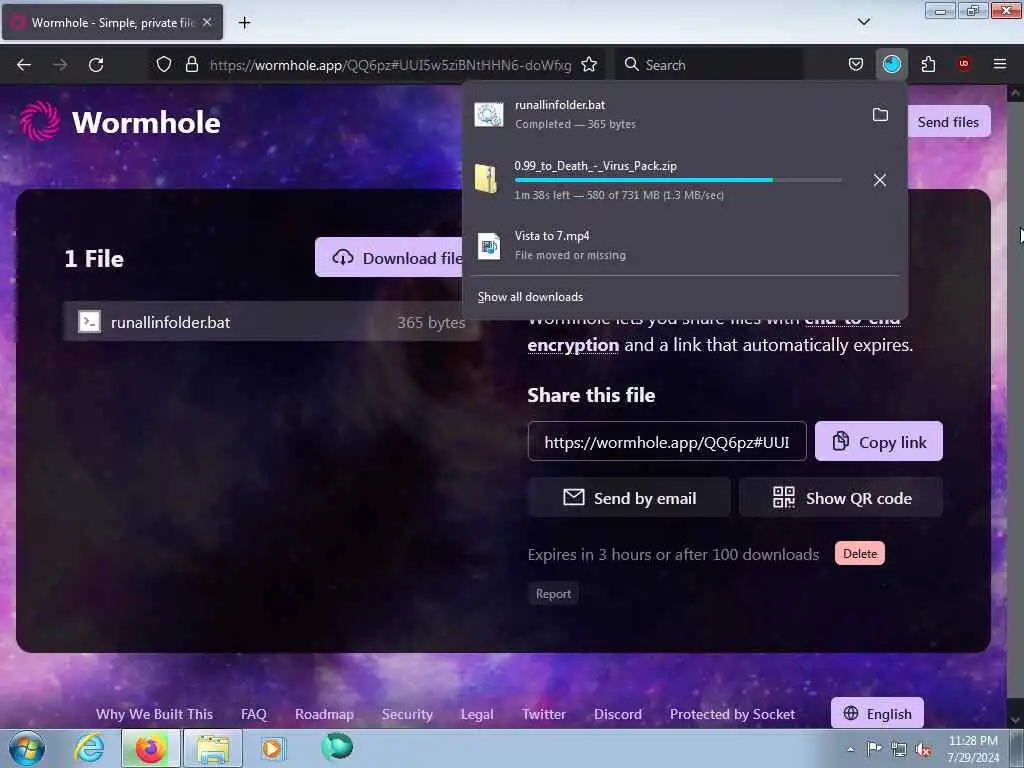Open the FAQ footer link

[x=253, y=714]
